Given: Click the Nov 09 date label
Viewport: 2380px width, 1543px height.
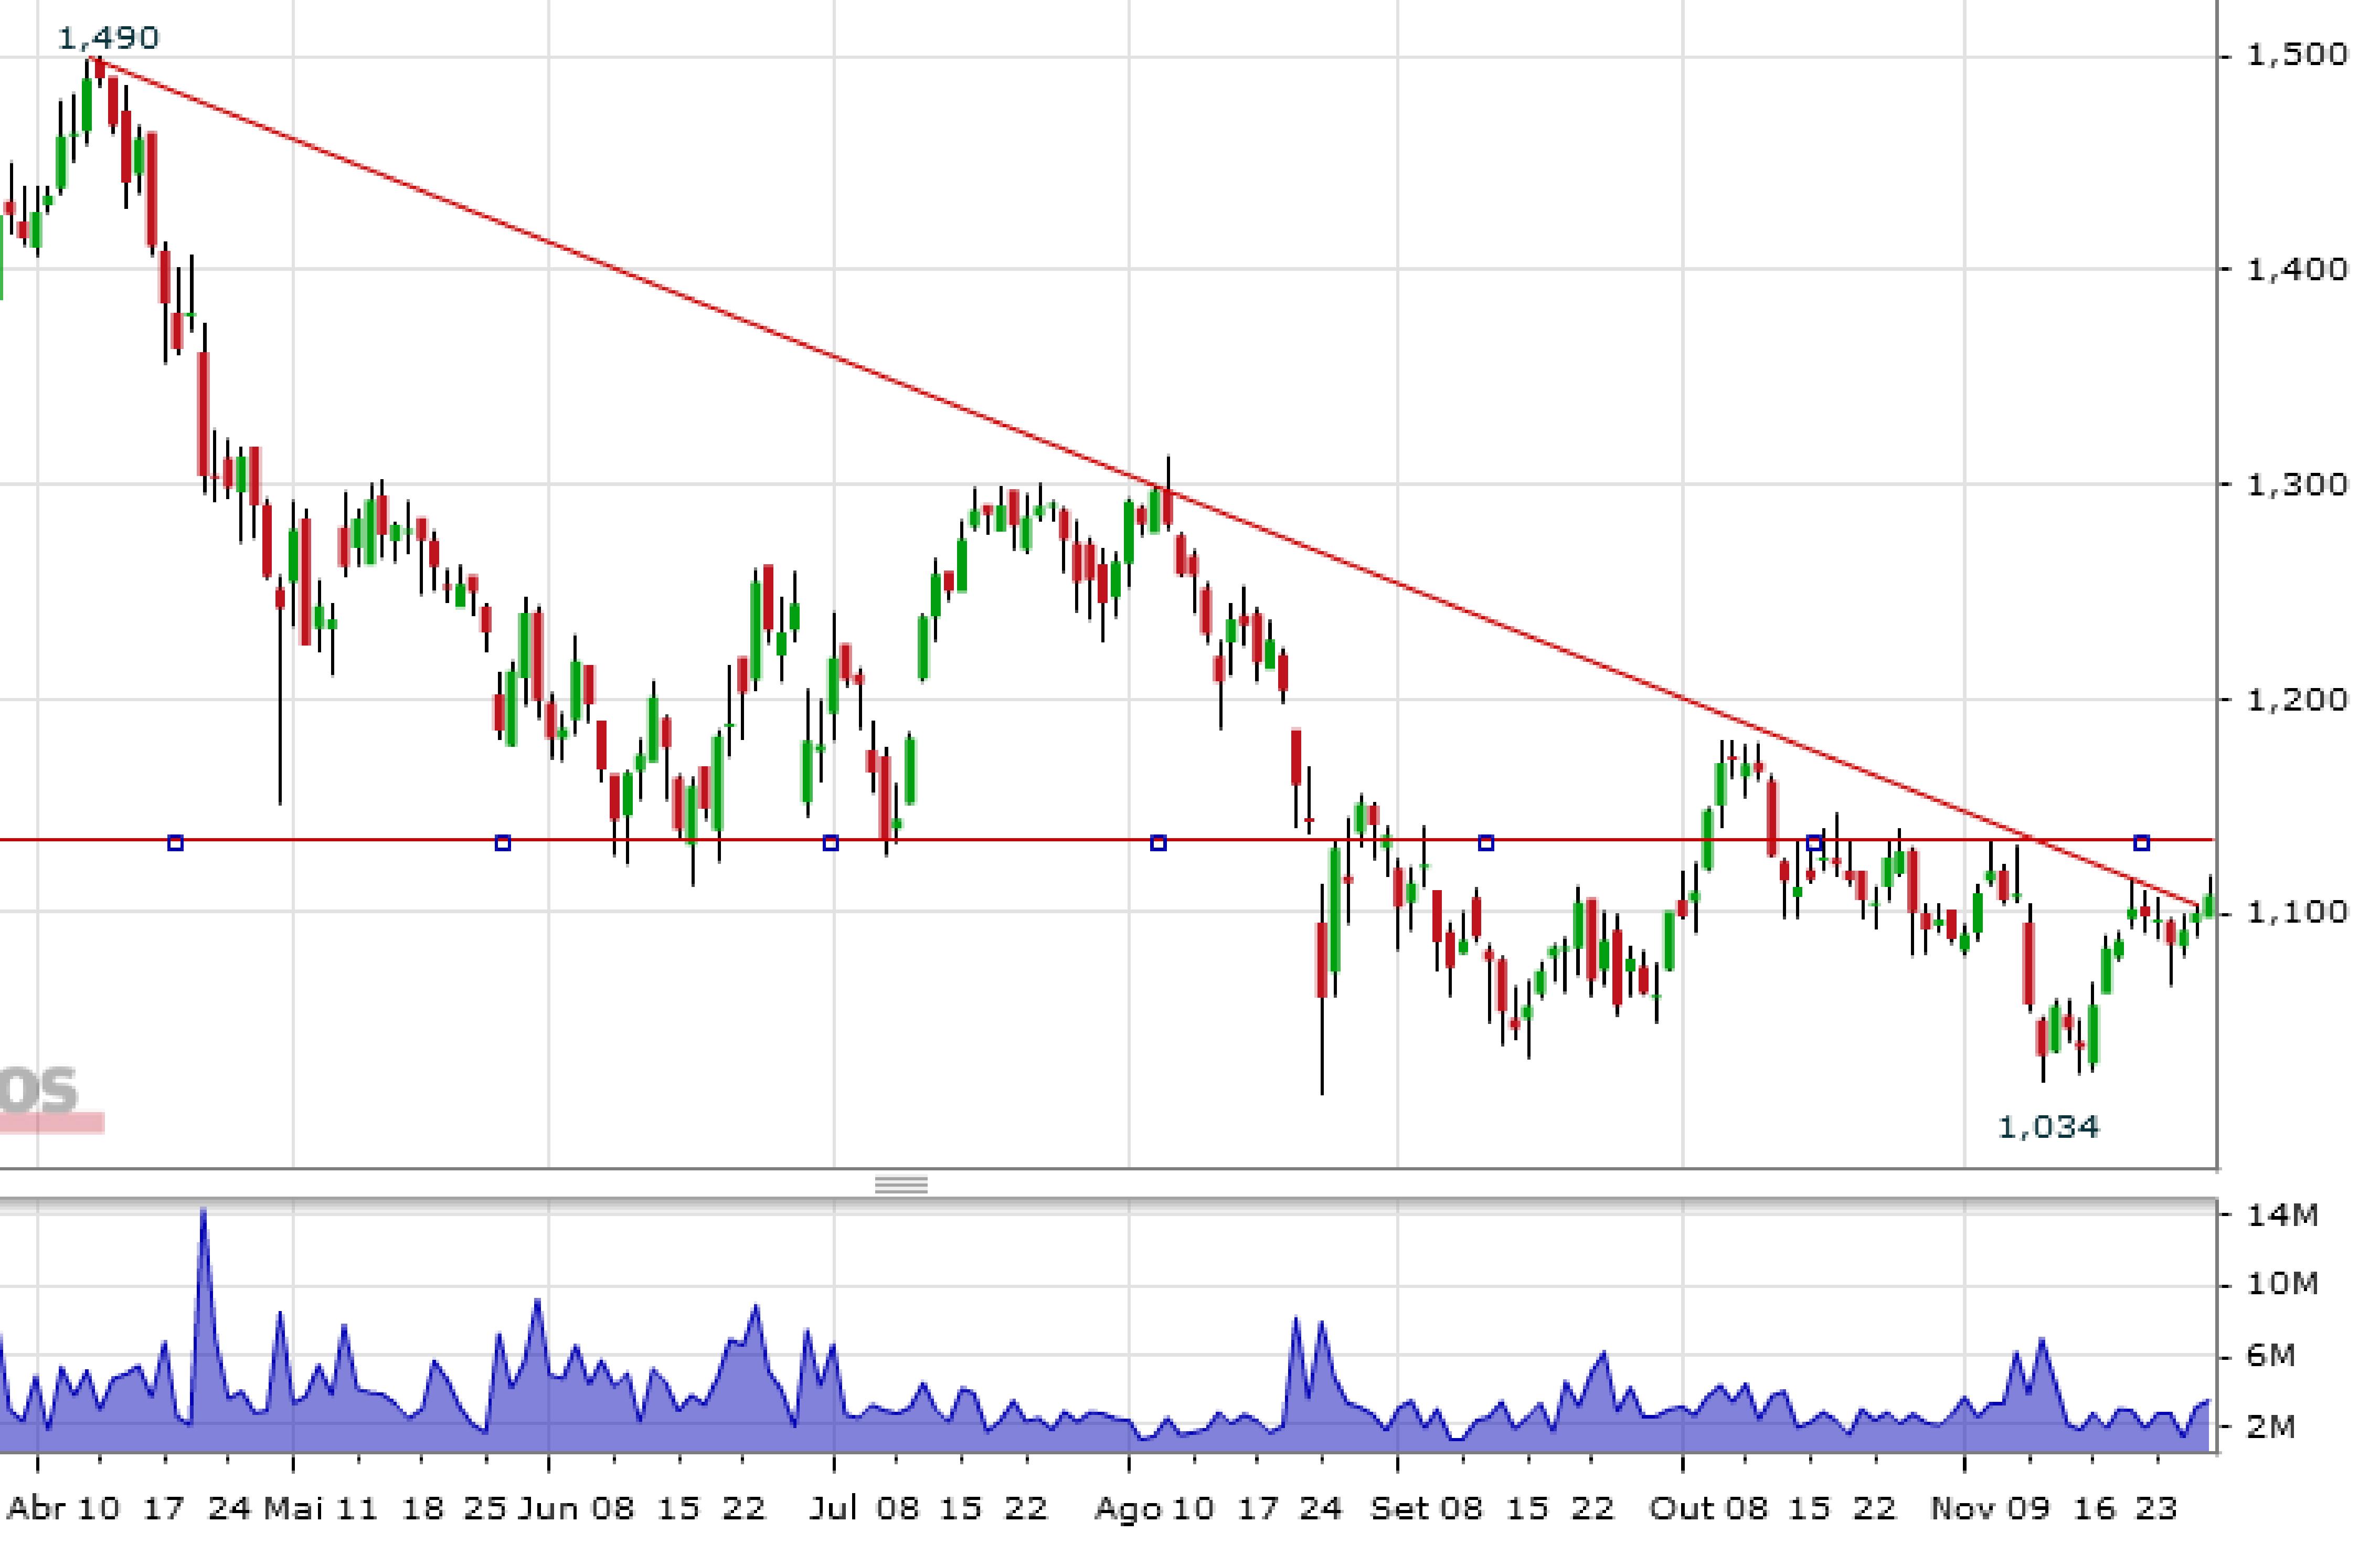Looking at the screenshot, I should tap(1990, 1508).
